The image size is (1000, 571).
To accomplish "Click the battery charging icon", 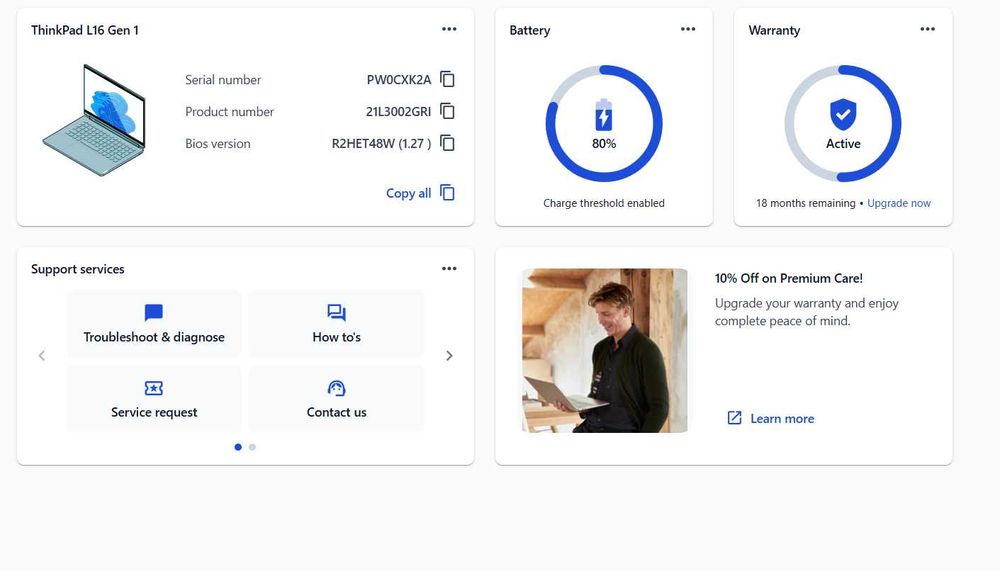I will click(603, 115).
